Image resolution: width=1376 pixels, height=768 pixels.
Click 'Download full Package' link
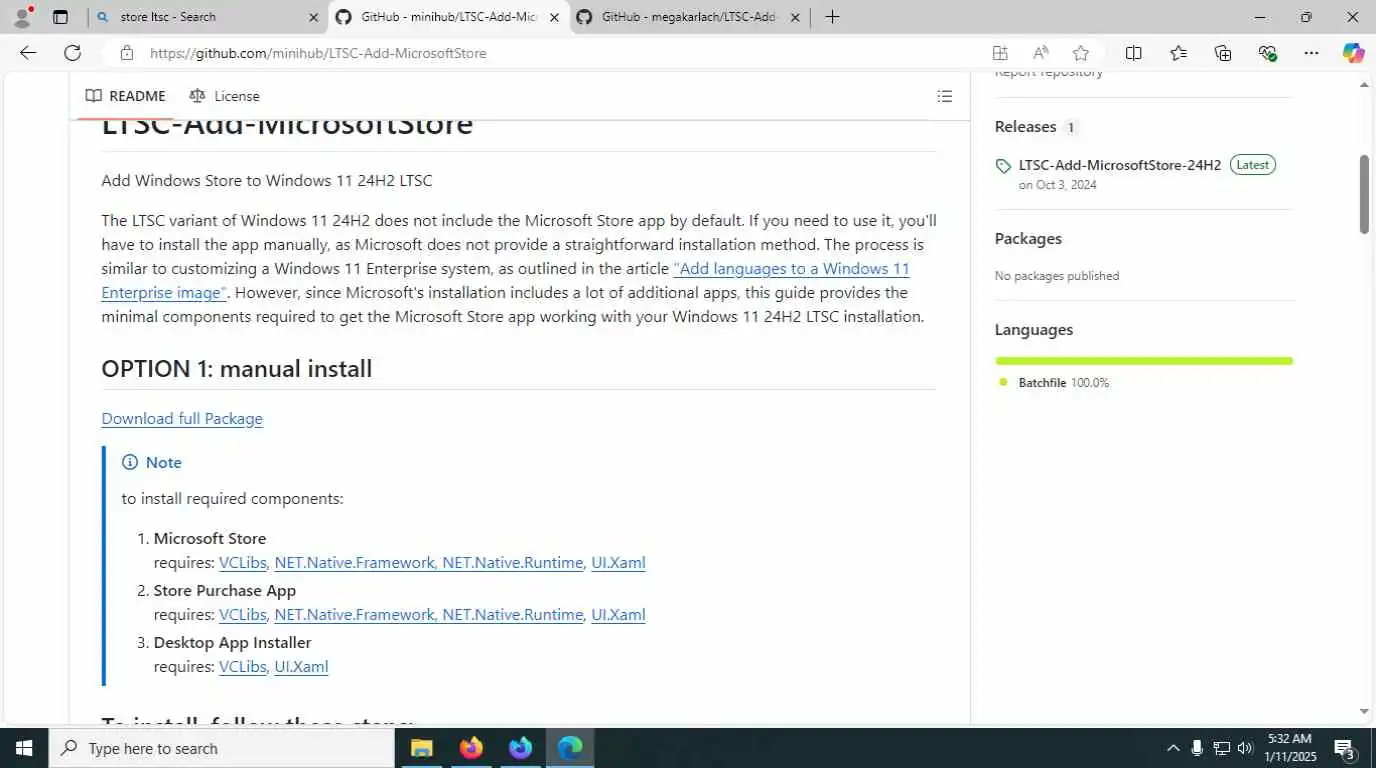click(182, 418)
